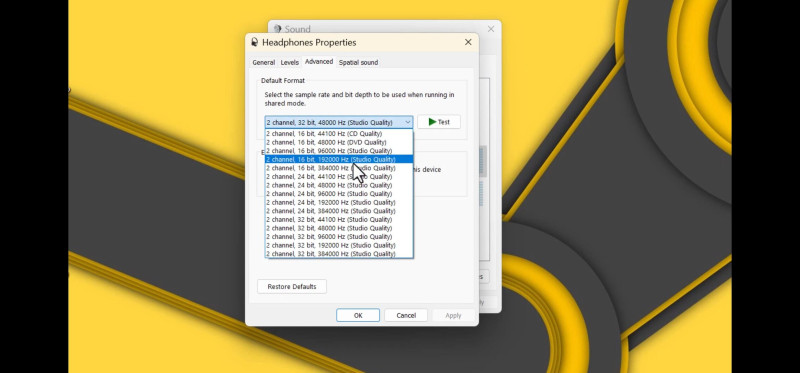Select 2 channel, 32 bit, 44100 Hz option

(x=339, y=219)
